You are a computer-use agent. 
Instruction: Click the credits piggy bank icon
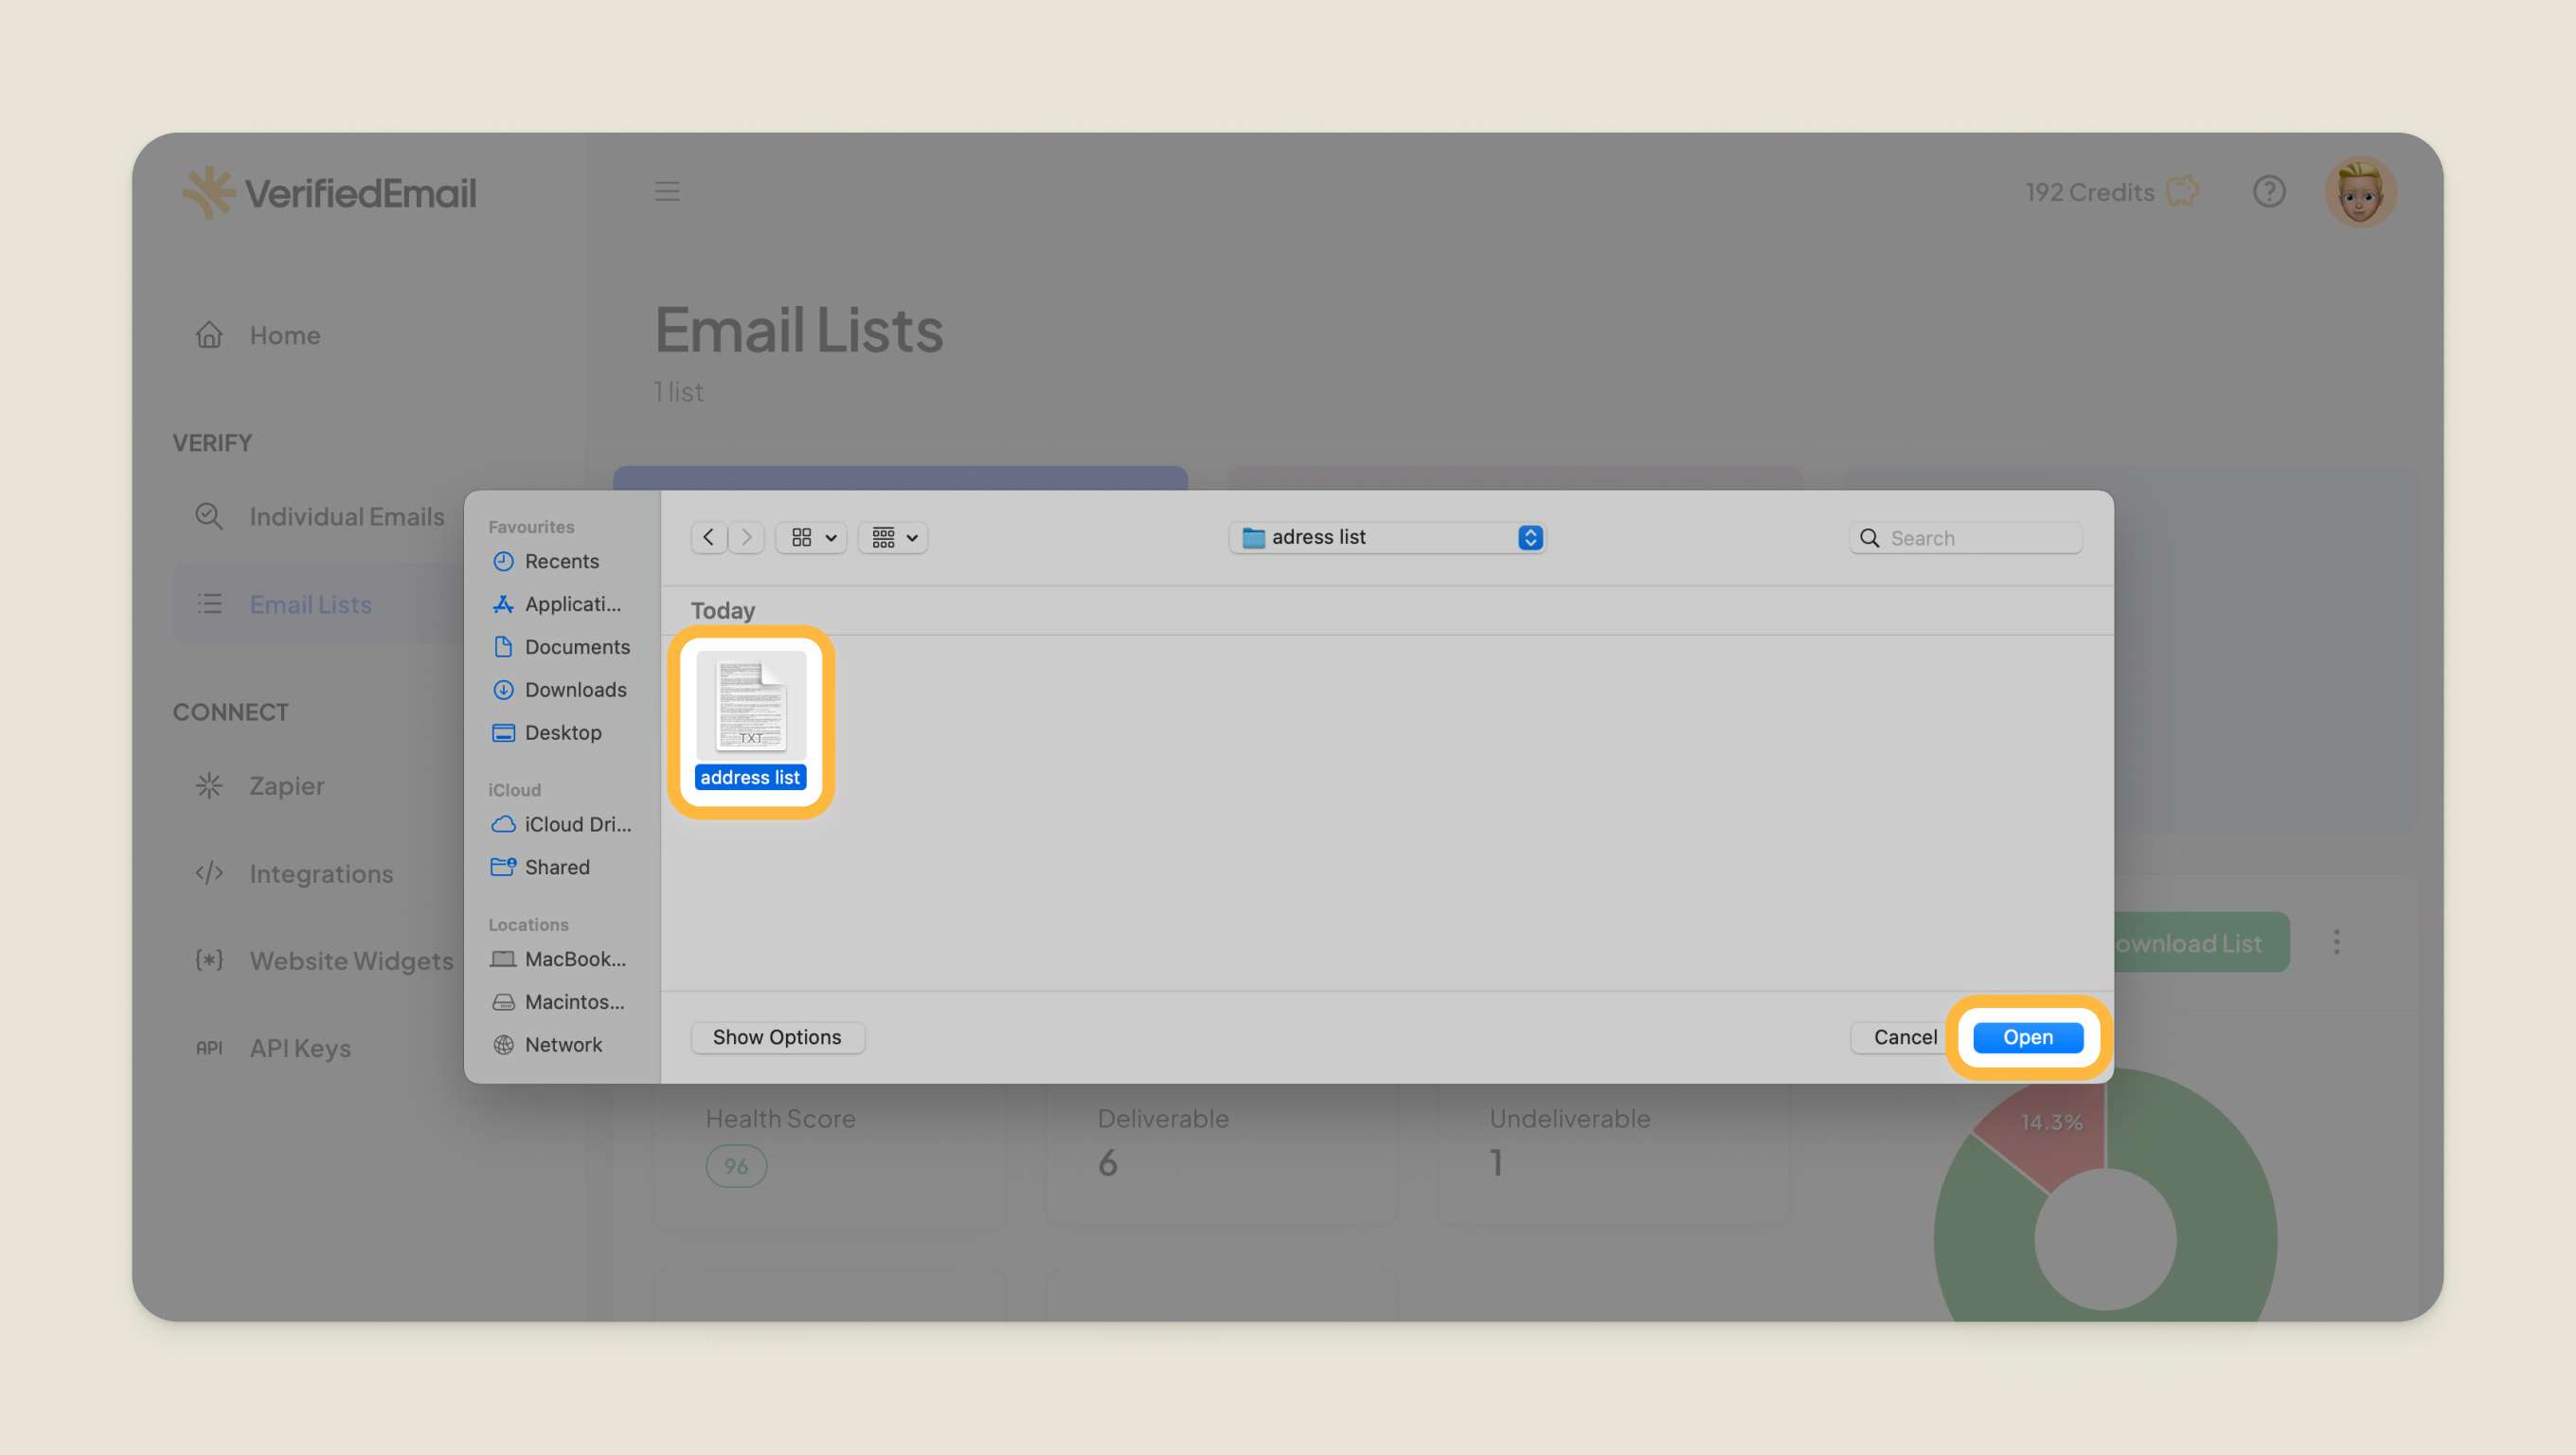click(2184, 191)
